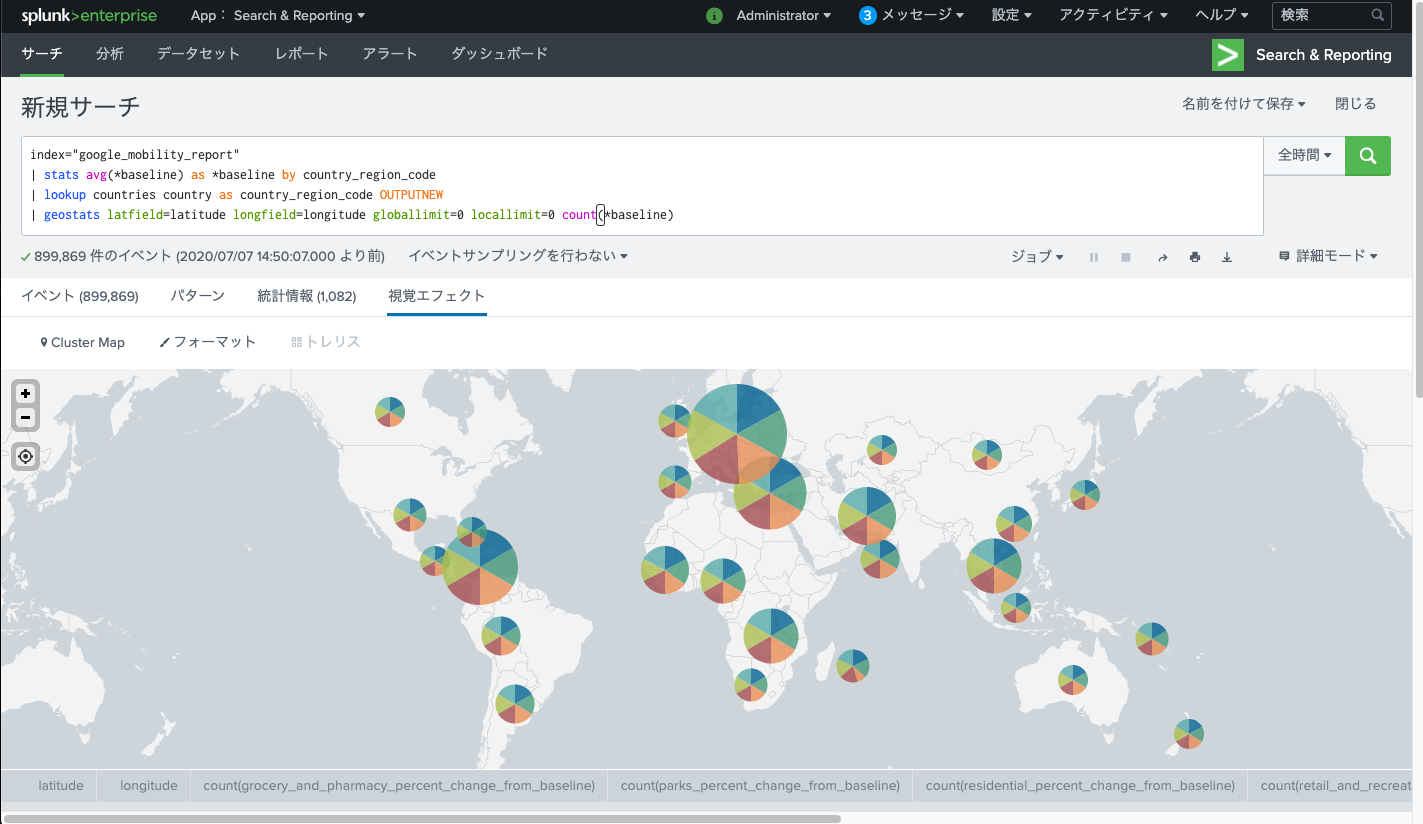Go to the ダッシュボード navigation tab
Screen dimensions: 1423x824
pos(499,54)
